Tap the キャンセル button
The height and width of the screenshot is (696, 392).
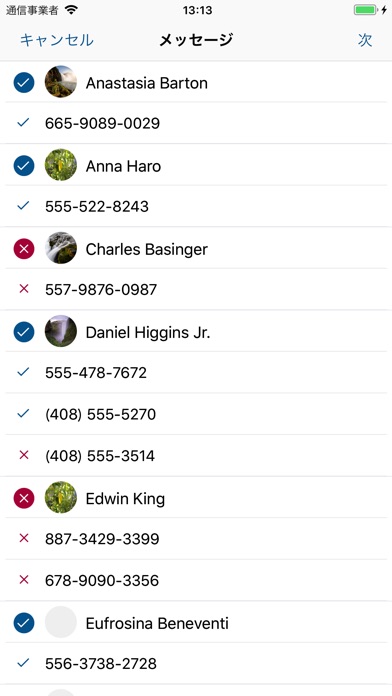pos(57,40)
